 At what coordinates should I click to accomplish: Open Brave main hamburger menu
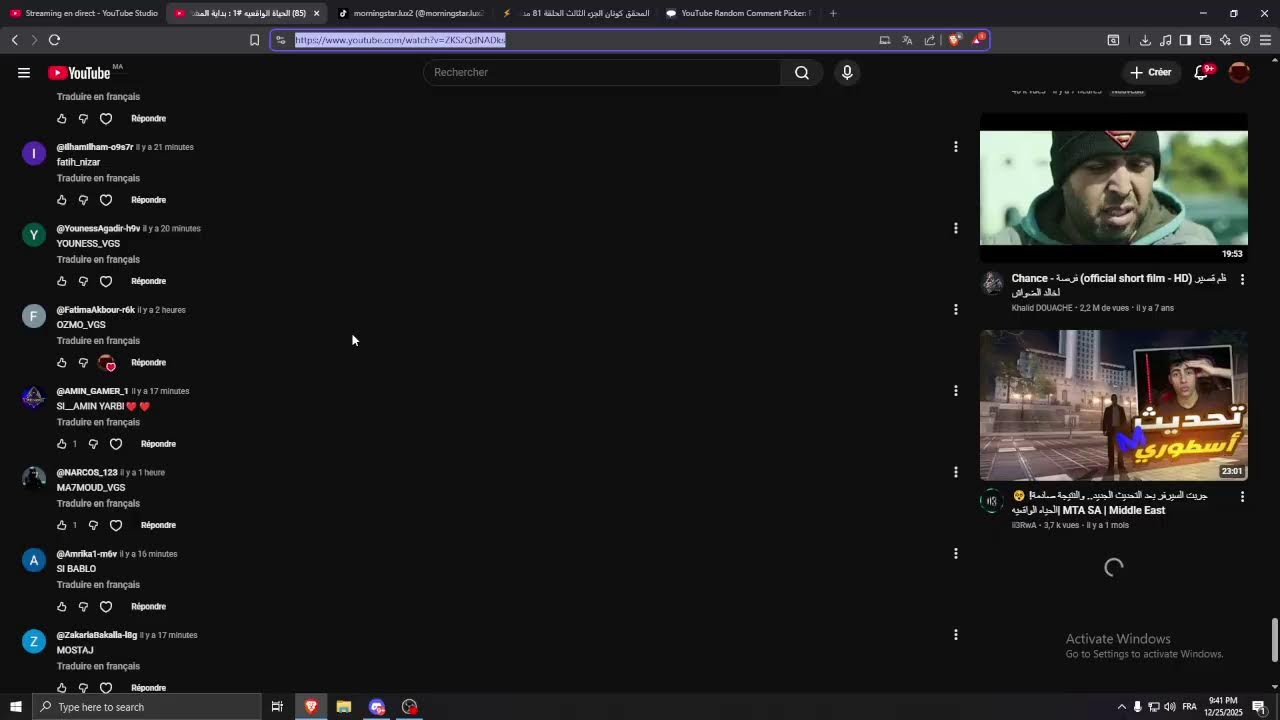click(x=1265, y=40)
